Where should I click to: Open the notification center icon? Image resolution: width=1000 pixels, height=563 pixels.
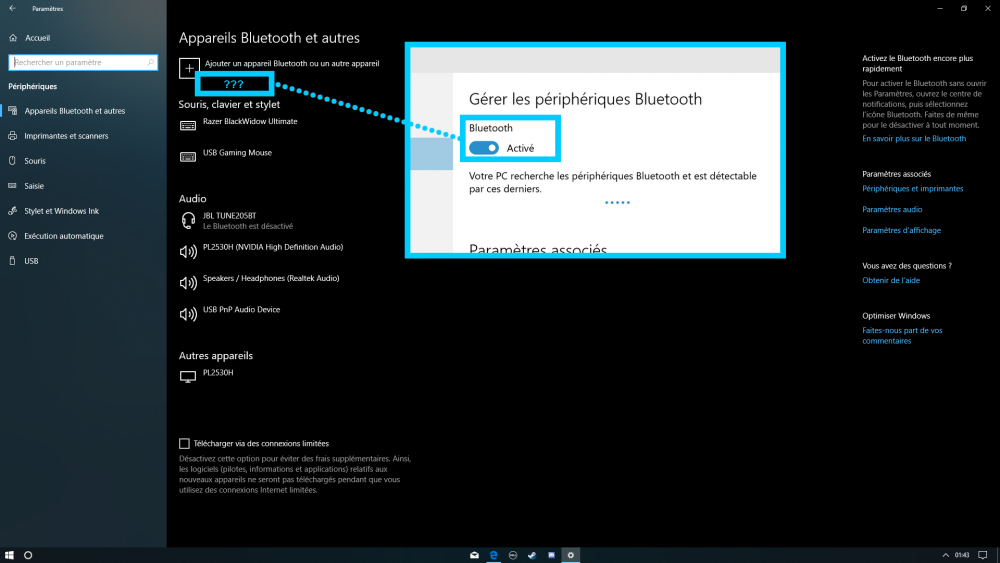pos(983,555)
